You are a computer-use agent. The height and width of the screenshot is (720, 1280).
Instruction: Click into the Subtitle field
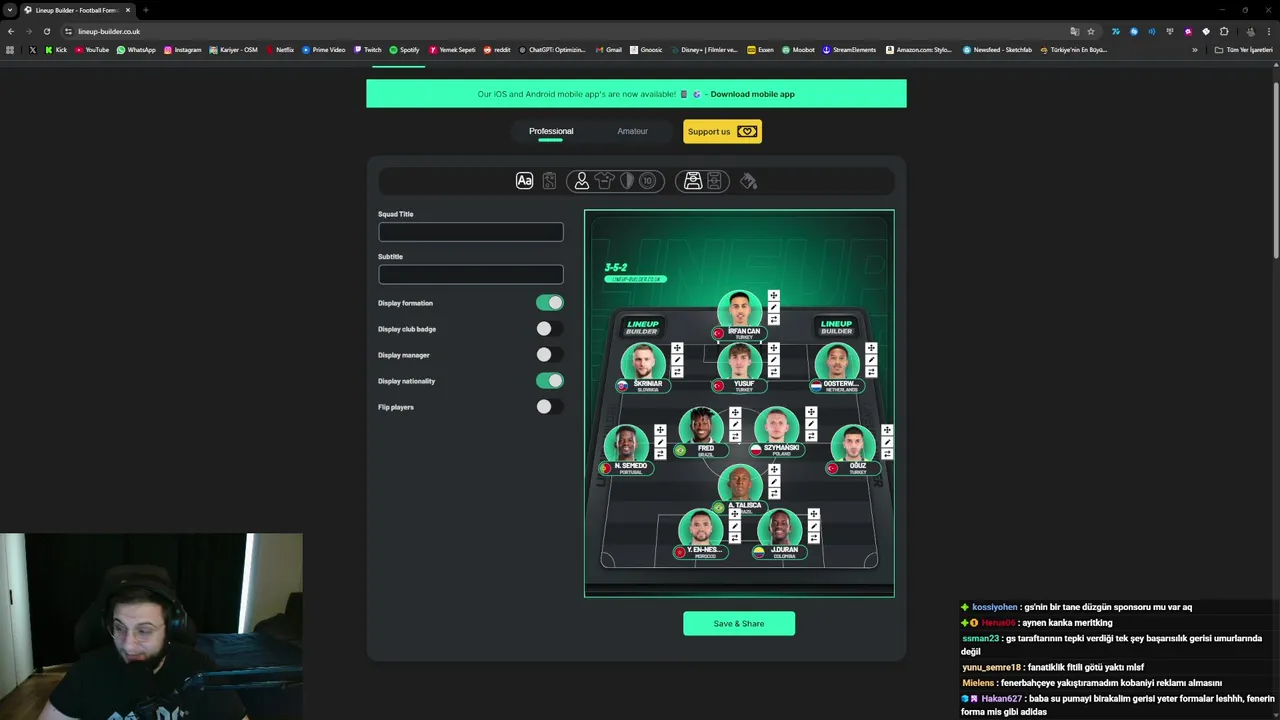coord(471,274)
